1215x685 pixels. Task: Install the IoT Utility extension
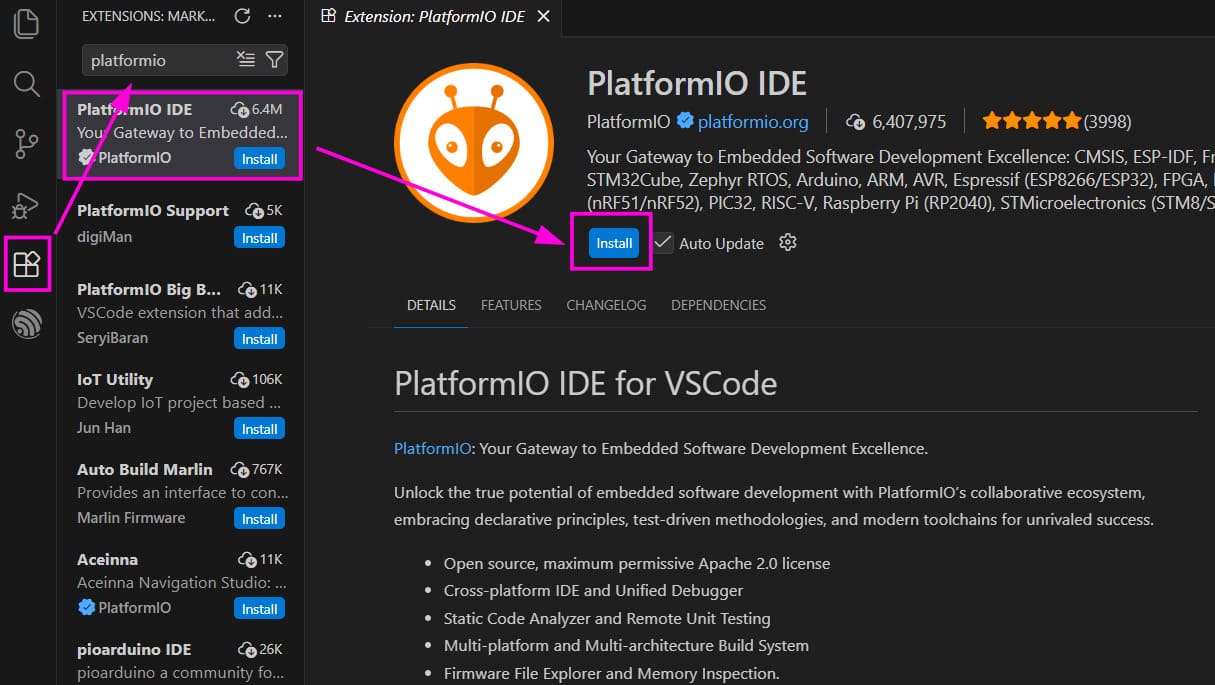(260, 429)
